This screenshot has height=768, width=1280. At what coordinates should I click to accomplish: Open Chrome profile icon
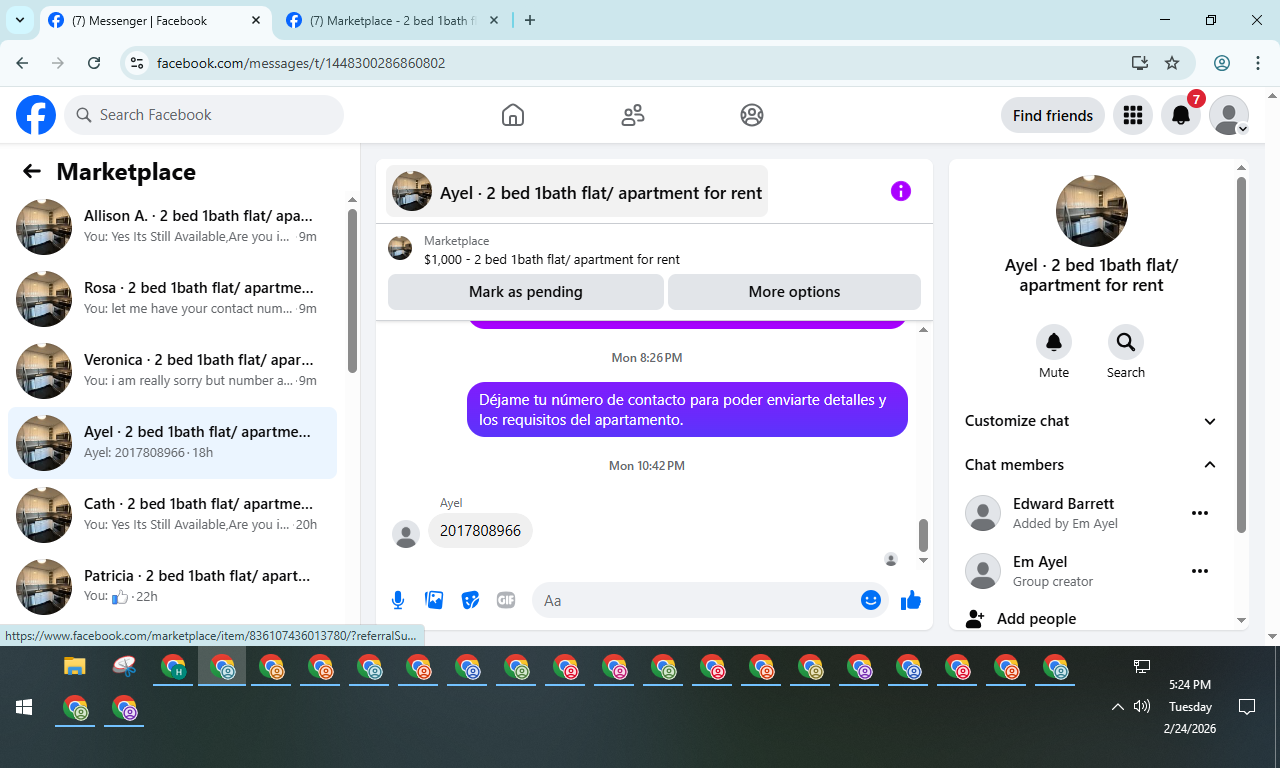pos(1222,63)
